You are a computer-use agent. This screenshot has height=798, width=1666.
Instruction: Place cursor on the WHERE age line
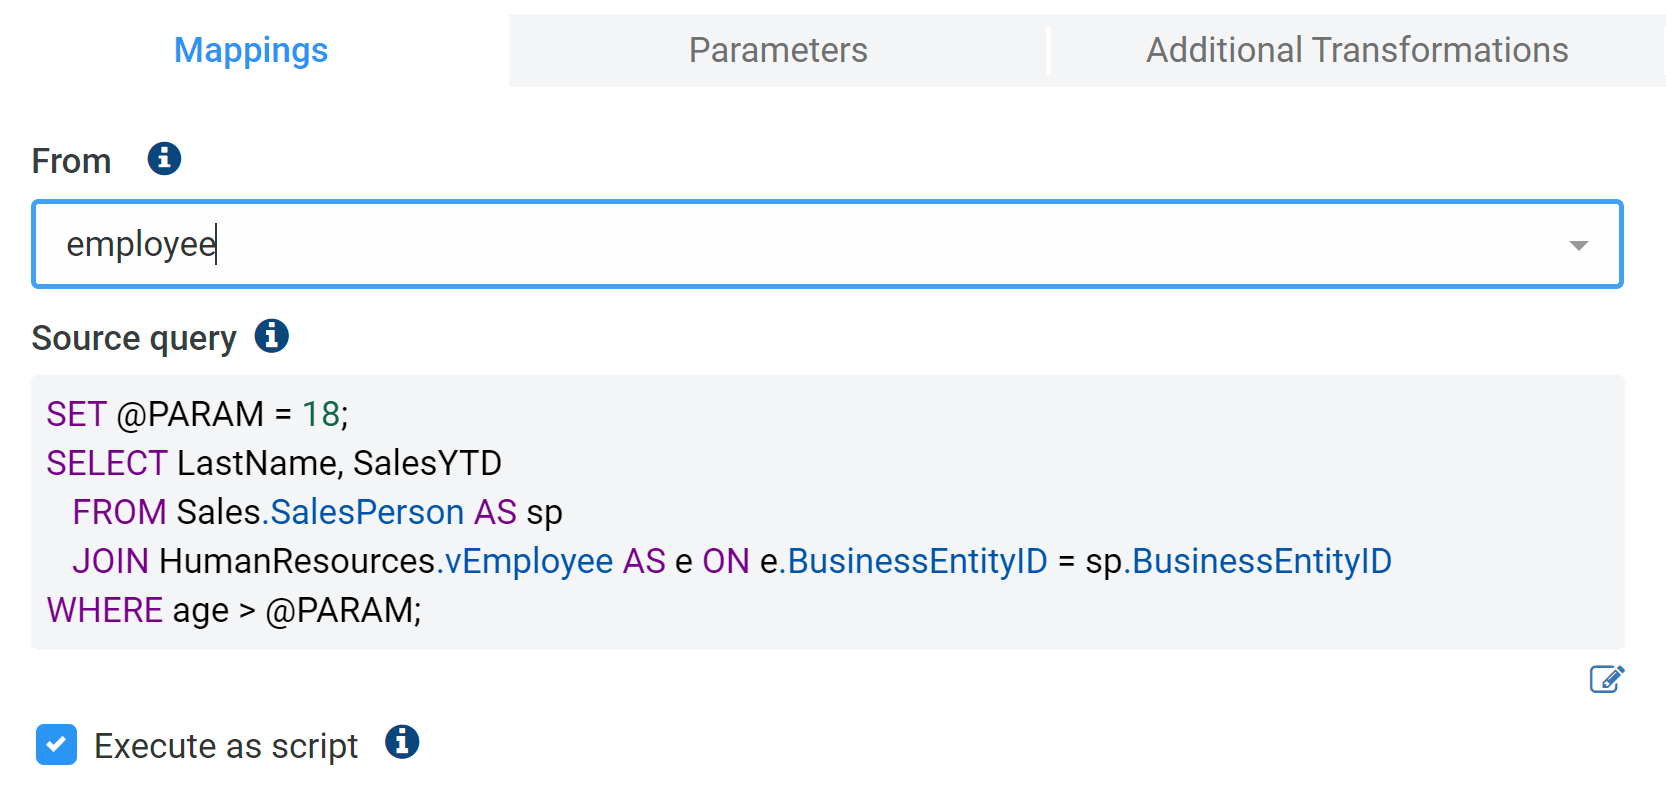pos(234,610)
